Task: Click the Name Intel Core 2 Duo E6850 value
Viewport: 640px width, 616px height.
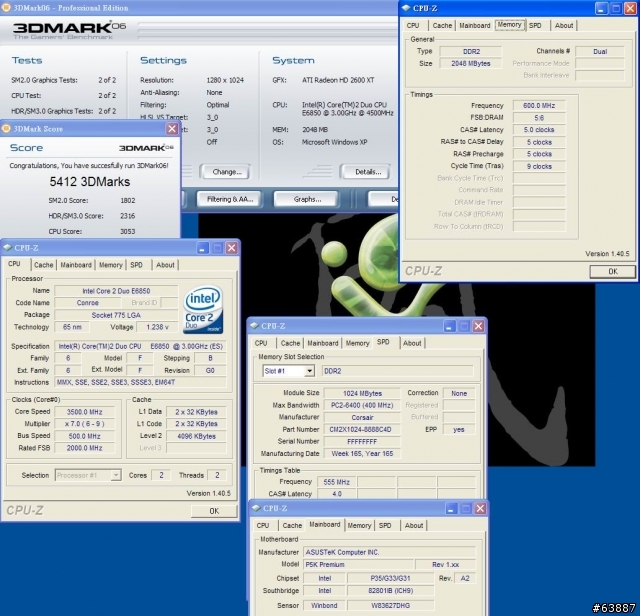Action: pyautogui.click(x=116, y=291)
